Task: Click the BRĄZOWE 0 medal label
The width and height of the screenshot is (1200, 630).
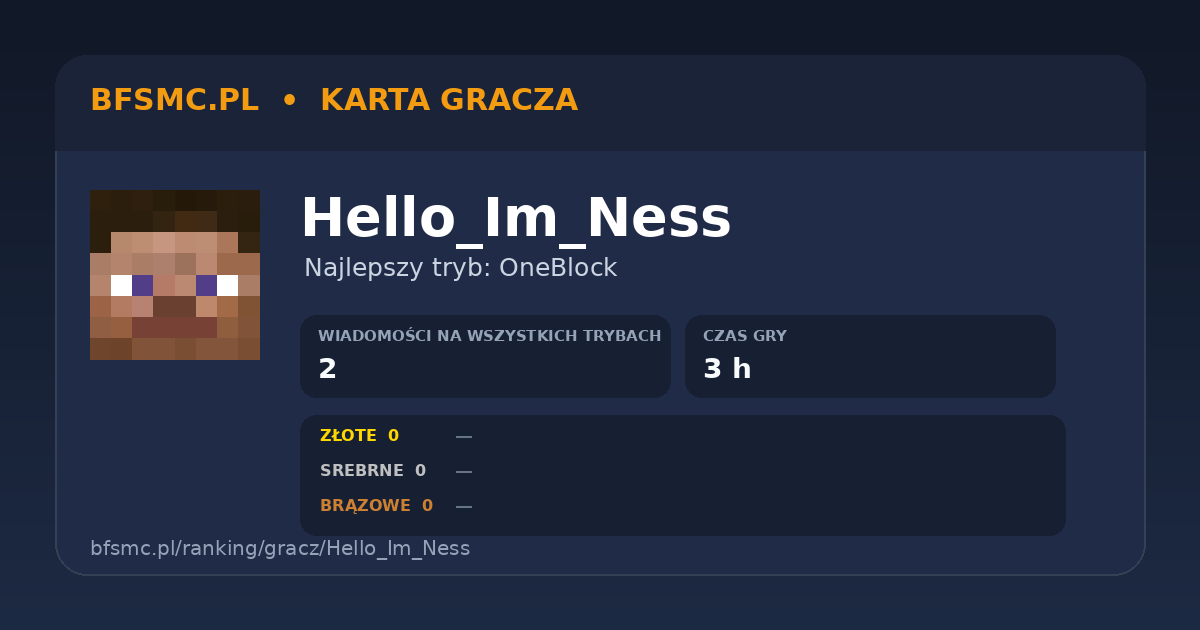Action: (x=376, y=506)
